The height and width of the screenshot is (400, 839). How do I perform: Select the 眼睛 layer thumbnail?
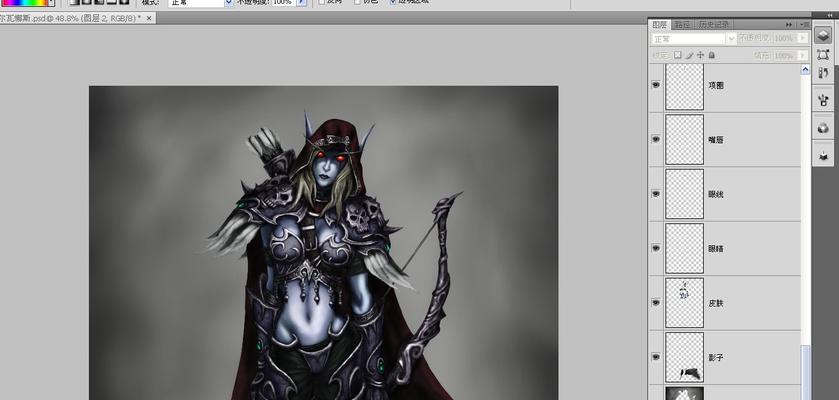684,249
